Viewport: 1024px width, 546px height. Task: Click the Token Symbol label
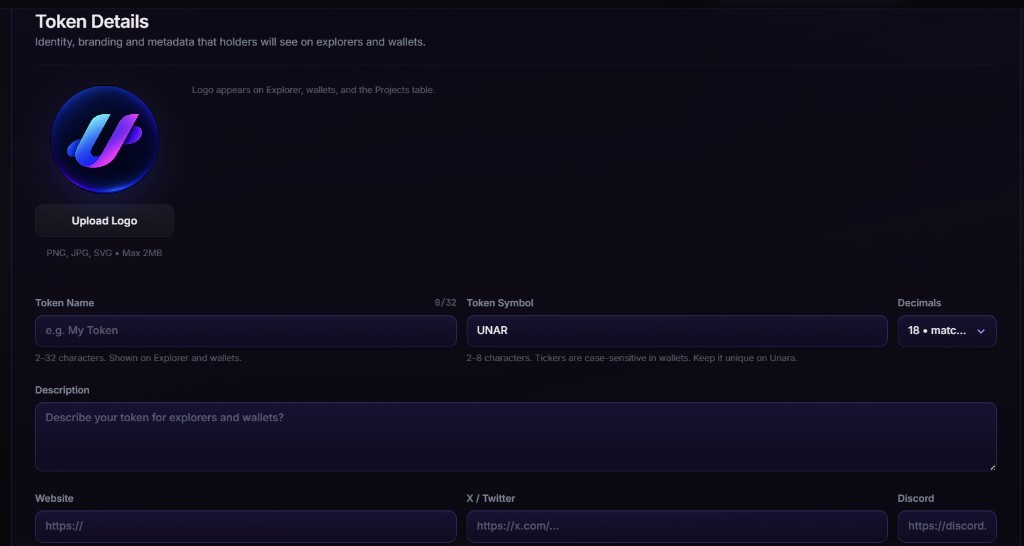pyautogui.click(x=500, y=303)
